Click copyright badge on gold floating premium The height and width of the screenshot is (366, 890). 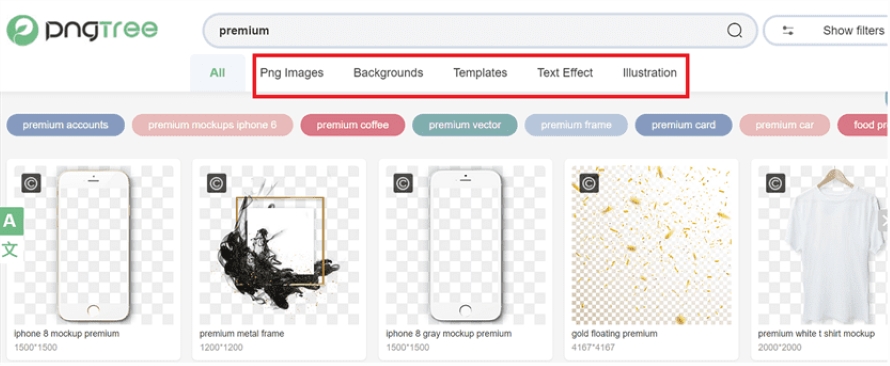[x=589, y=183]
